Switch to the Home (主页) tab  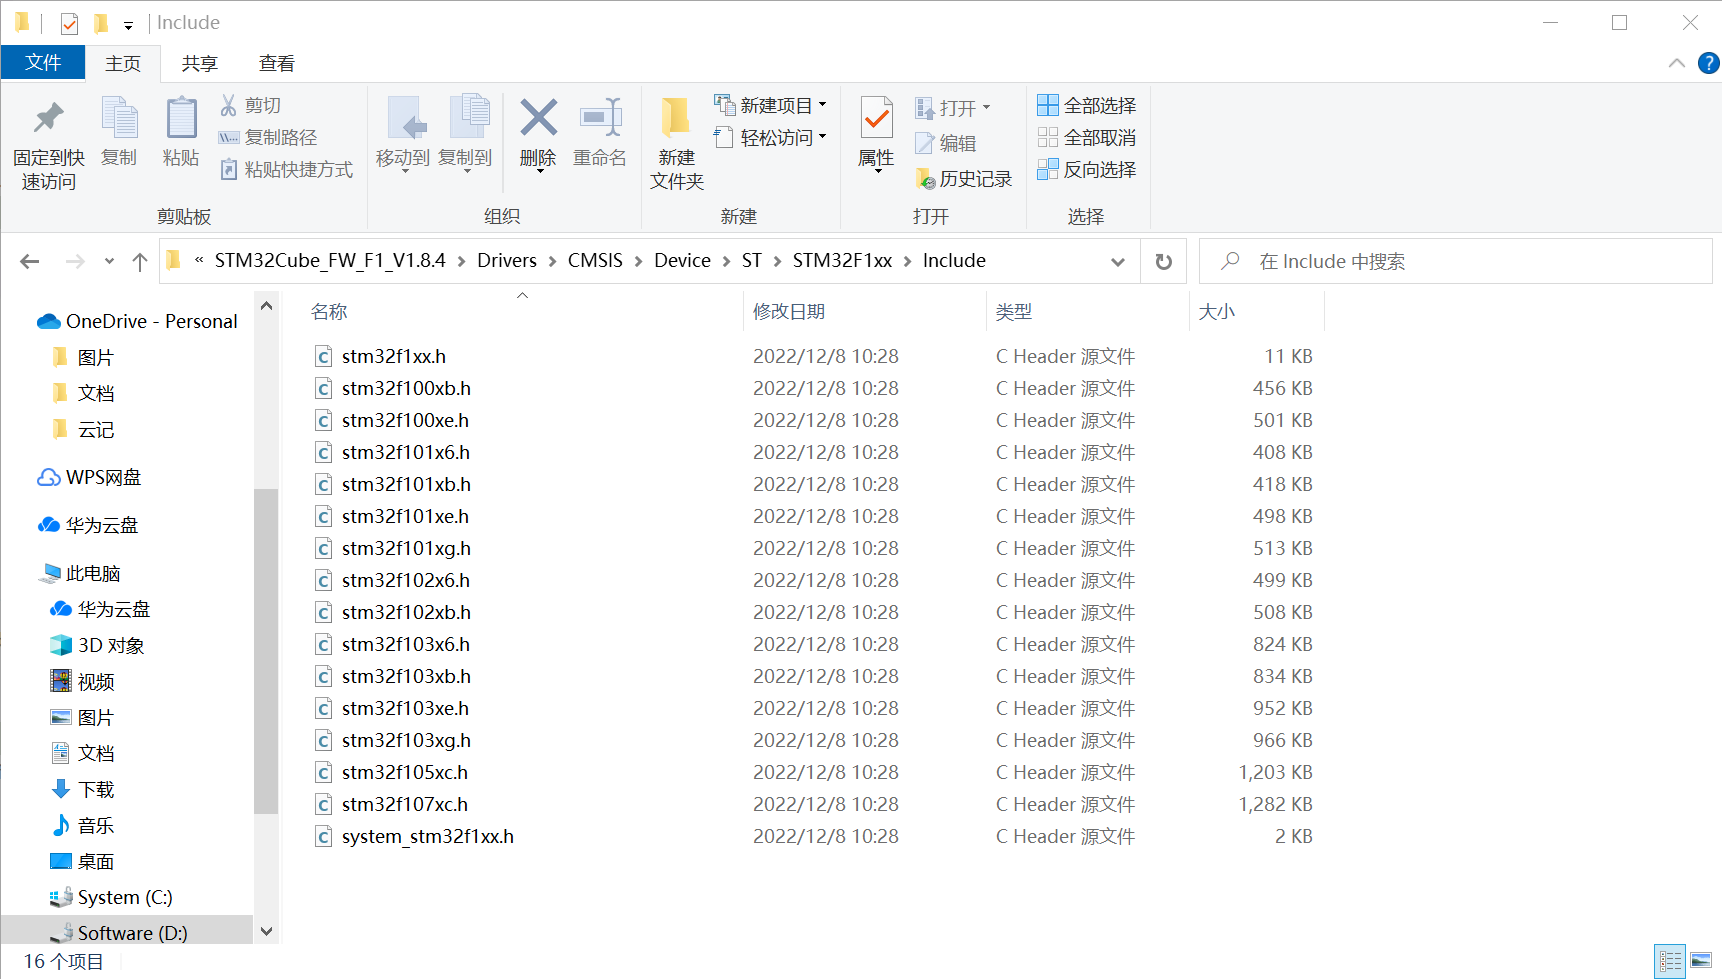pyautogui.click(x=123, y=63)
